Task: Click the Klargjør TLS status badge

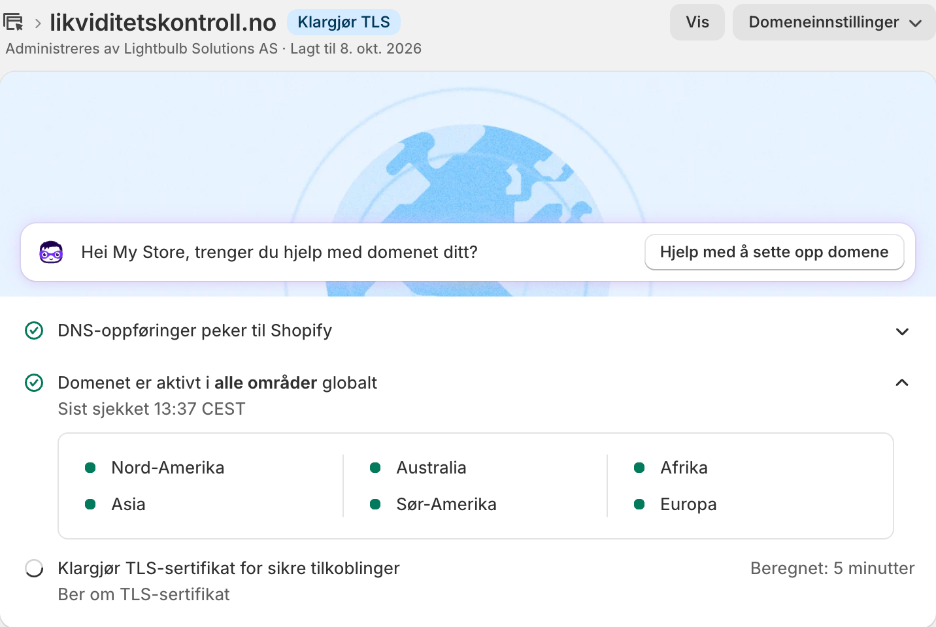Action: click(x=344, y=22)
